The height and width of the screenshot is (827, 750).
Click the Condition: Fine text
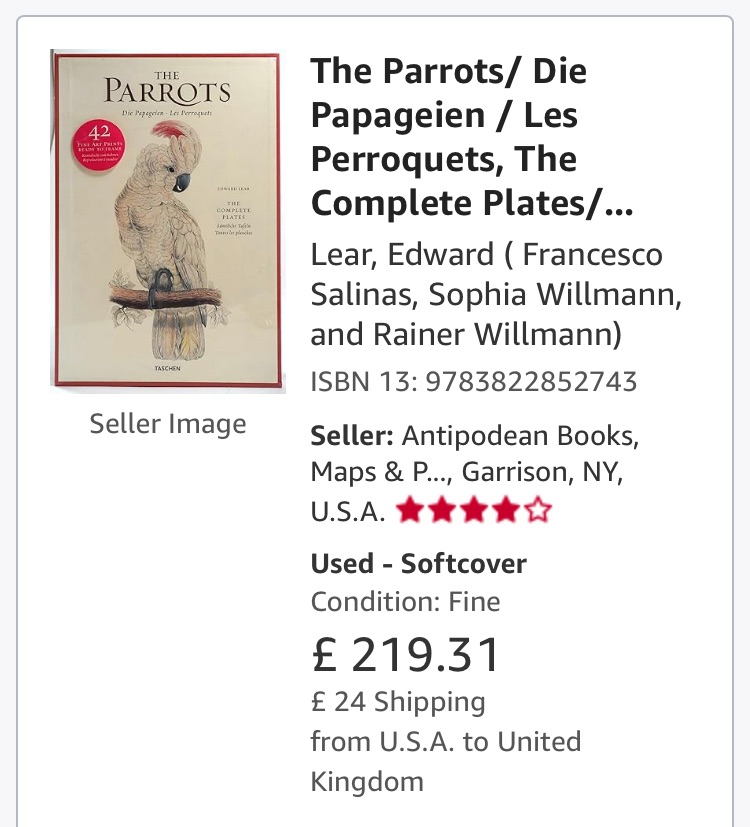point(405,601)
